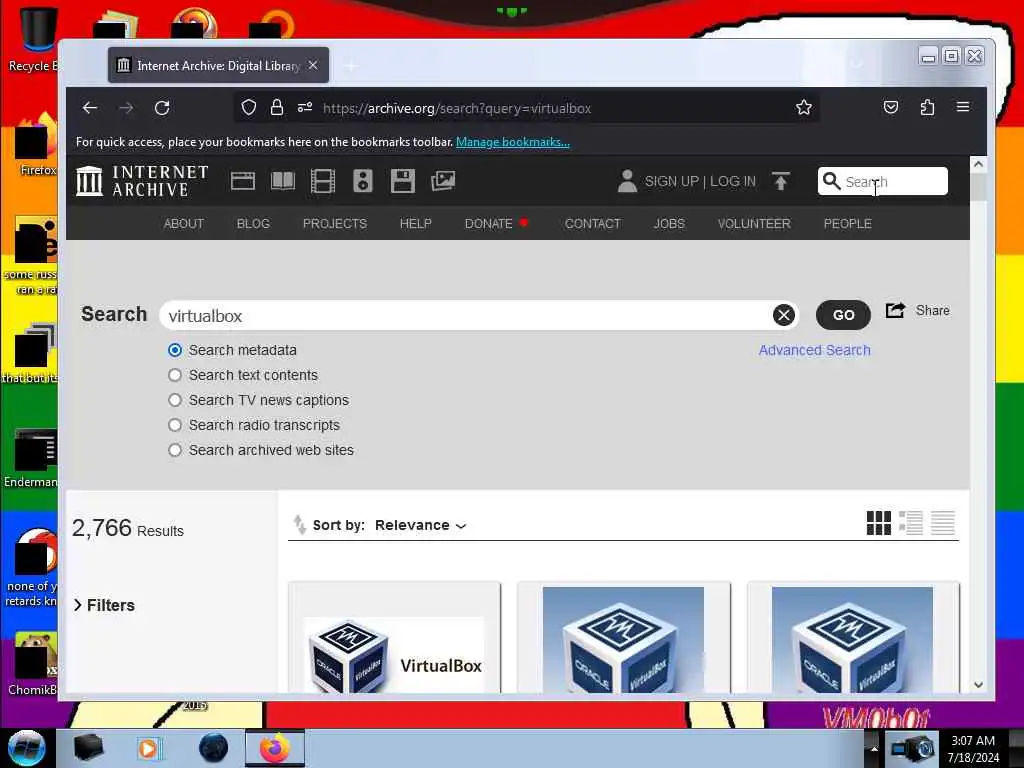Open the Advanced Search link
The width and height of the screenshot is (1024, 768).
[x=814, y=350]
